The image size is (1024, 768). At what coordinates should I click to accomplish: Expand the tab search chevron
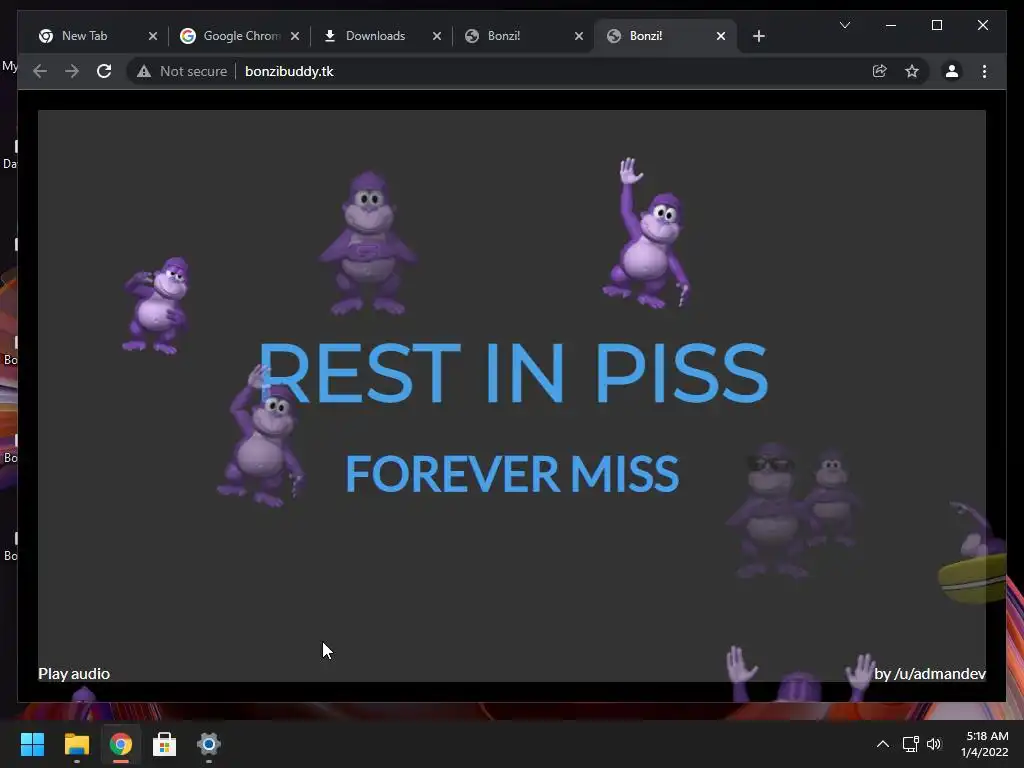pos(844,25)
